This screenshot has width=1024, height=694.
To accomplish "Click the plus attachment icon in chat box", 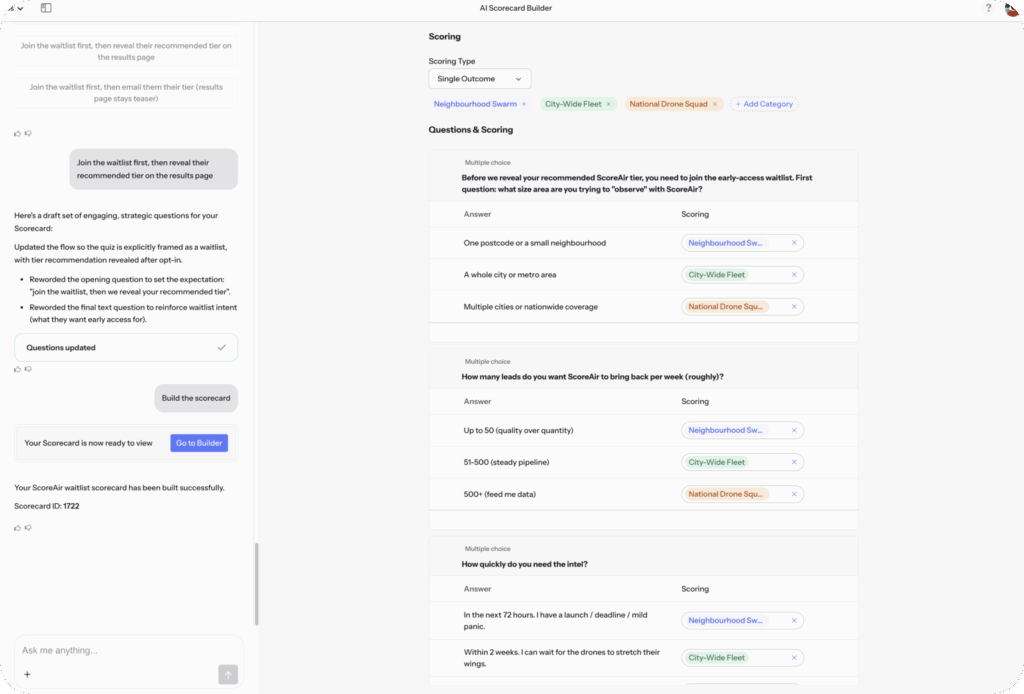I will (x=27, y=674).
